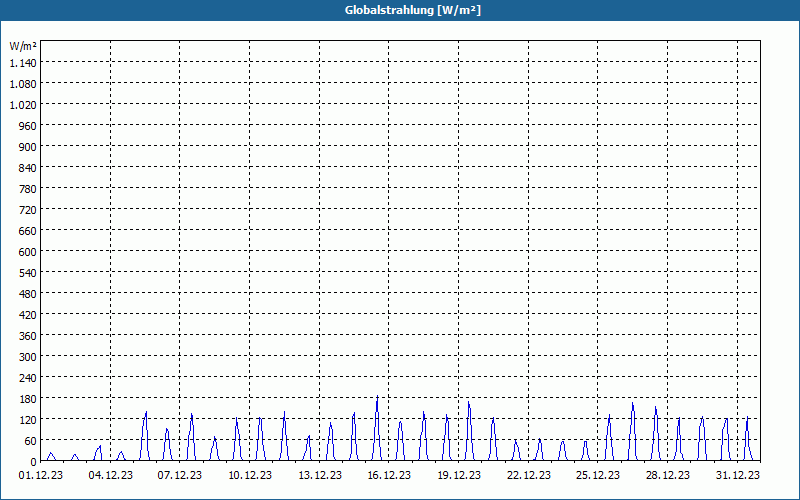Select the 07.12.23 date label

(180, 475)
